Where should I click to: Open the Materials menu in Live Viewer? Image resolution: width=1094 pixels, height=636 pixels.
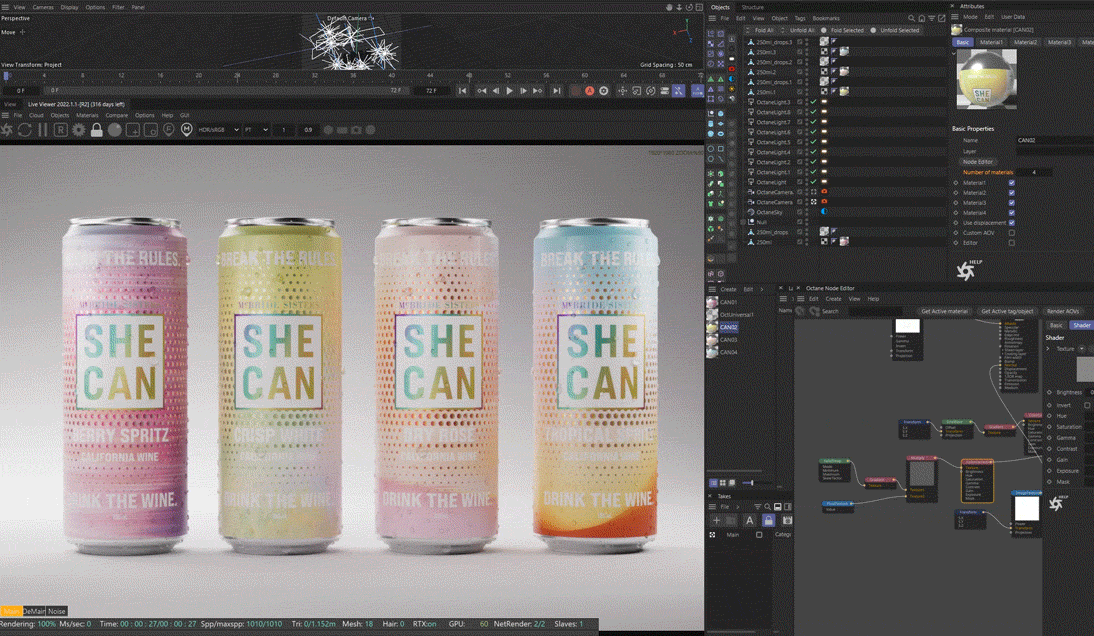point(87,115)
